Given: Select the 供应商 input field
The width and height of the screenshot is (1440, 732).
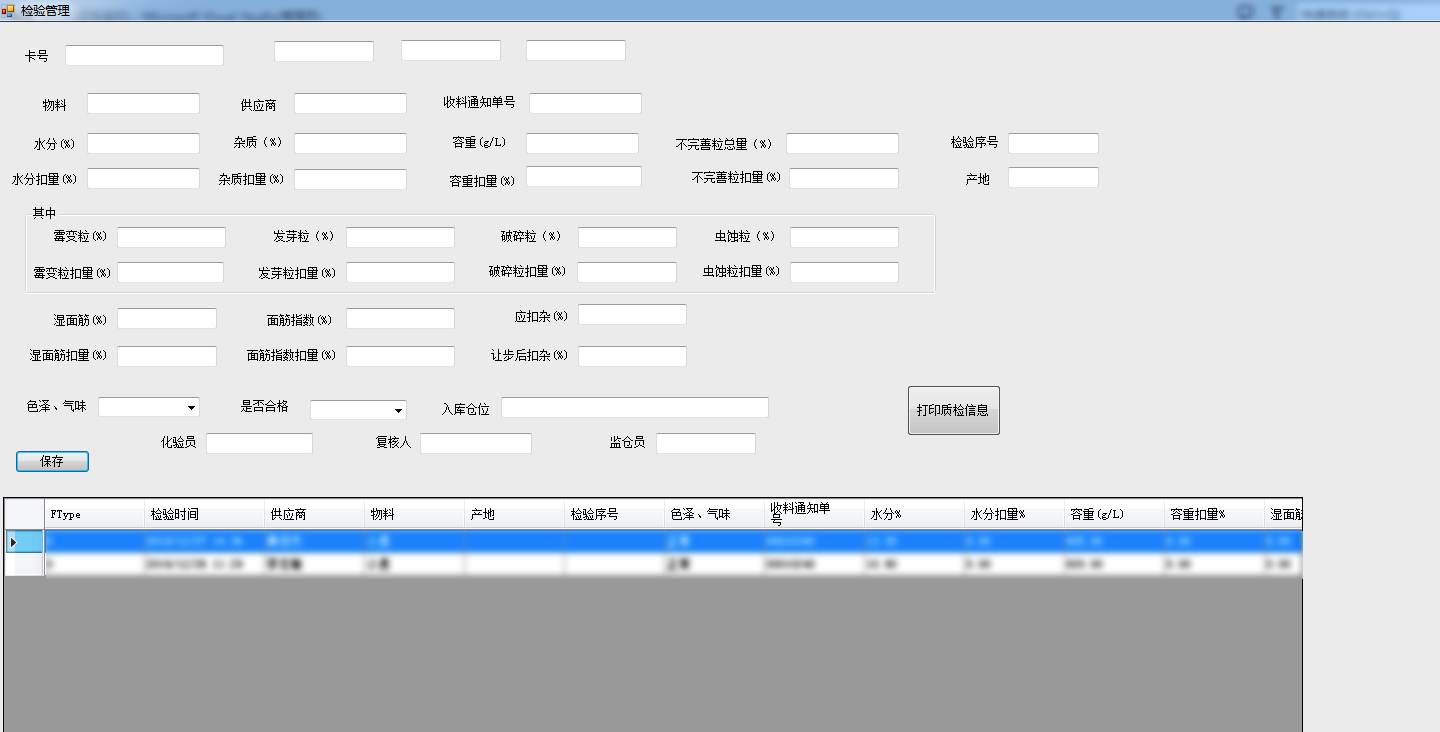Looking at the screenshot, I should click(x=350, y=104).
